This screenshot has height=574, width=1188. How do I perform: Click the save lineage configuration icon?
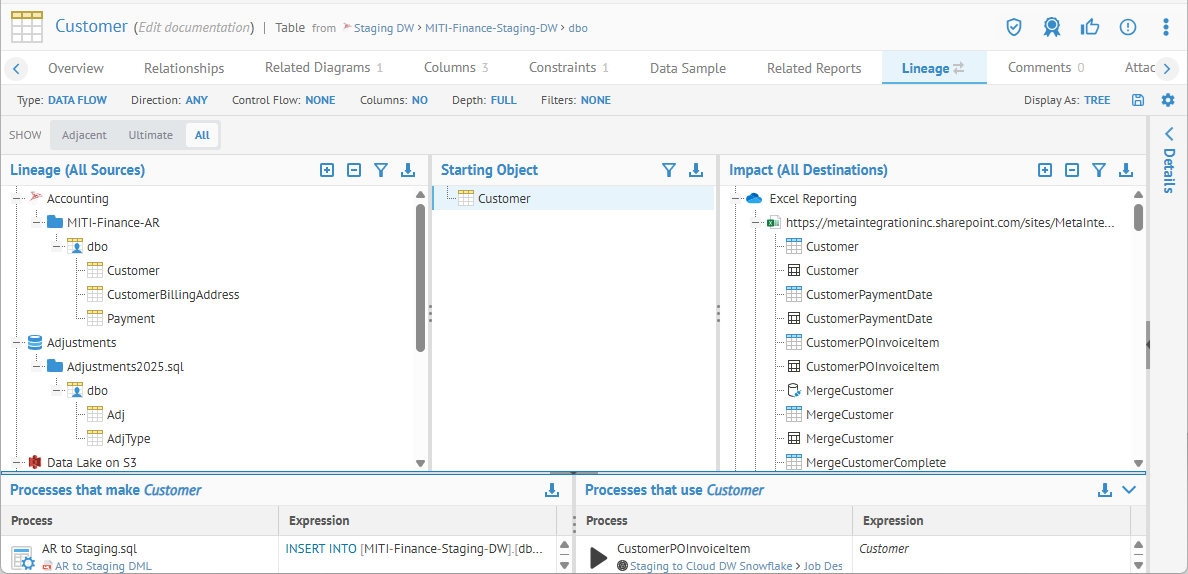point(1138,100)
